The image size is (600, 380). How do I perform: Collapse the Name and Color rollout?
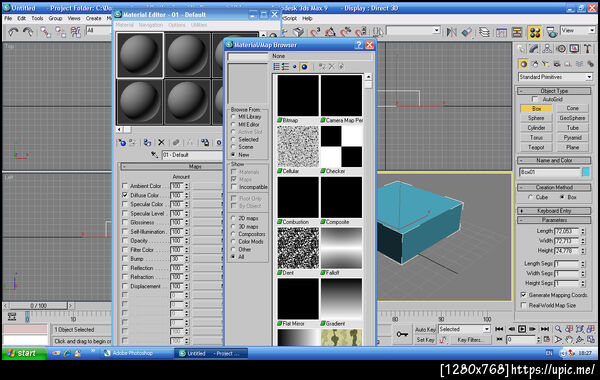coord(554,160)
